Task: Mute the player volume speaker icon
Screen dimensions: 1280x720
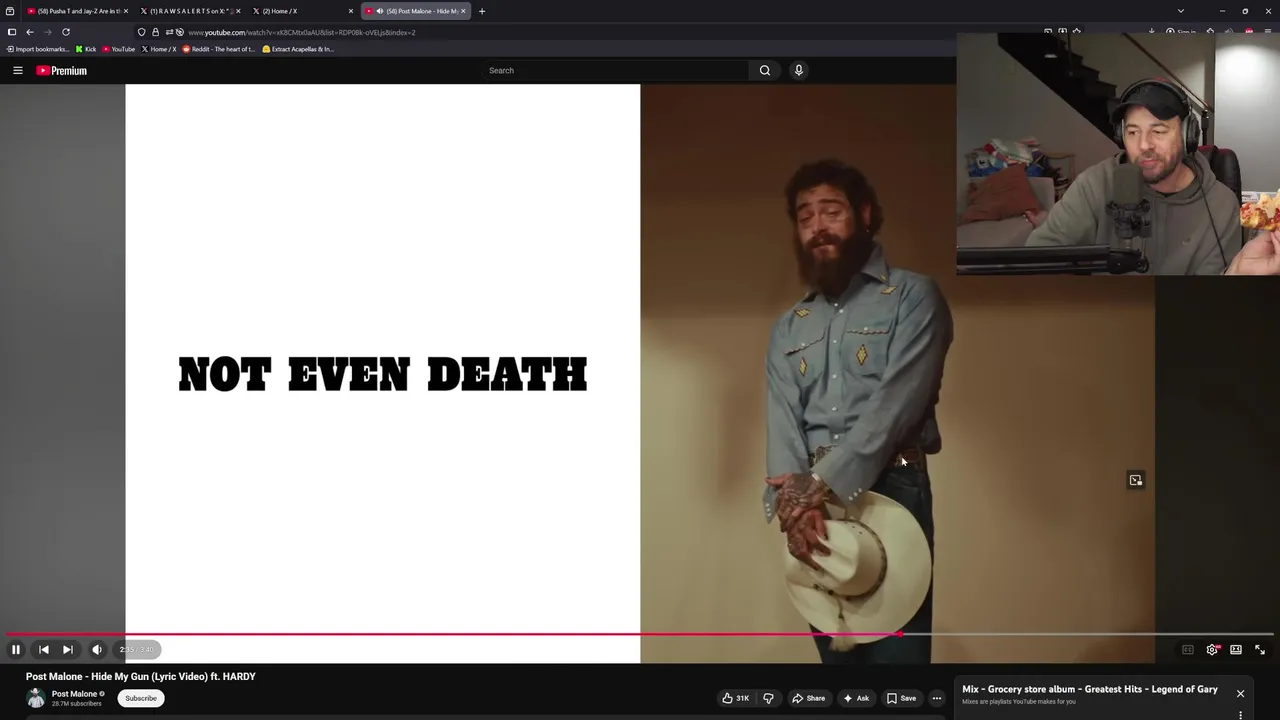Action: (97, 650)
